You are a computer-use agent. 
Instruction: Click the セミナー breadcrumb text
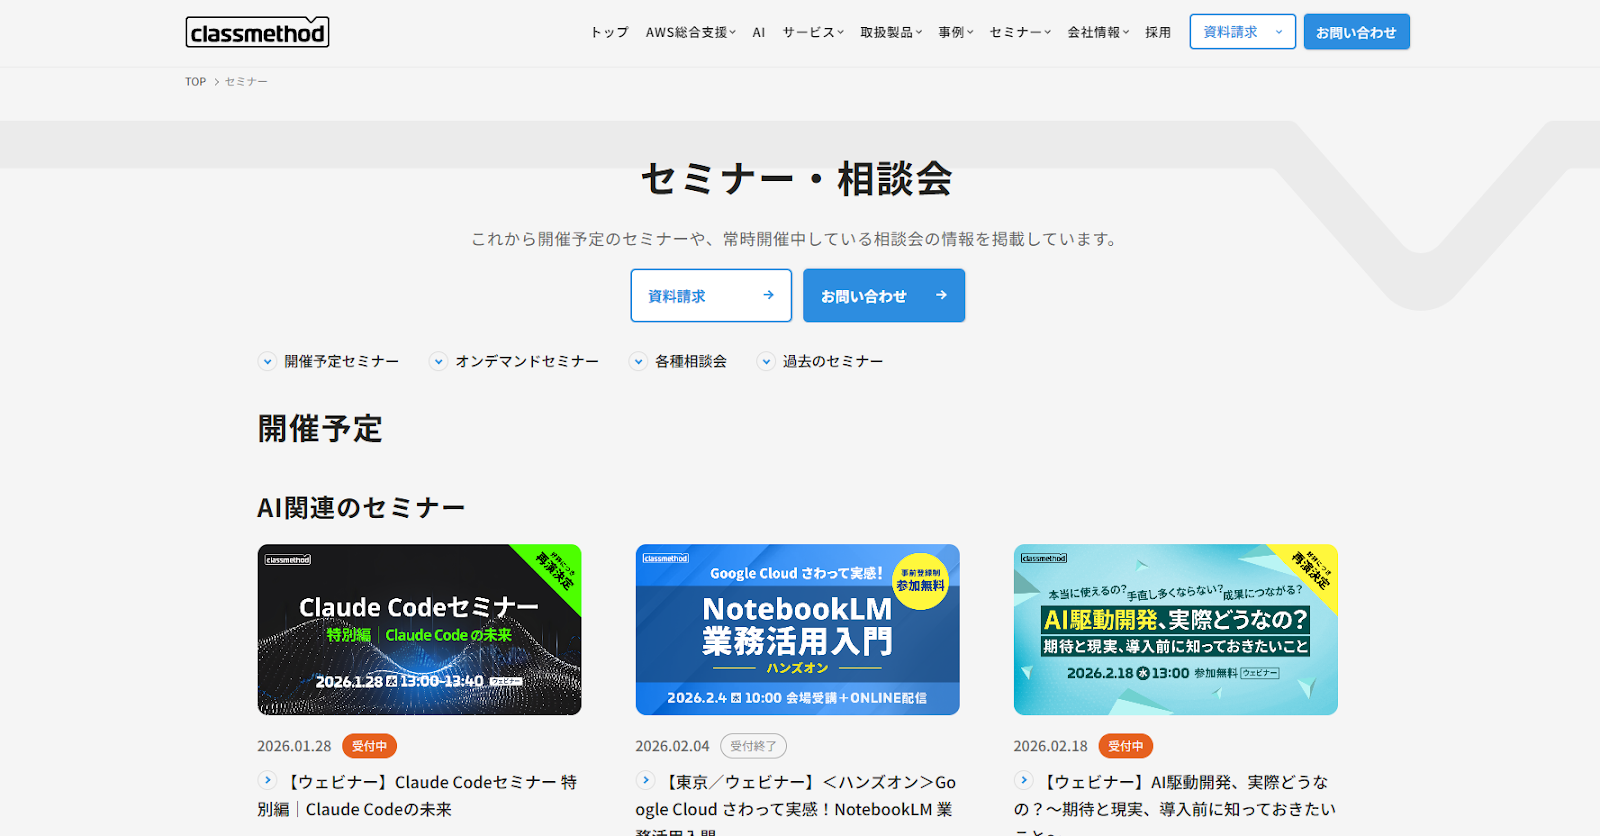pyautogui.click(x=246, y=82)
